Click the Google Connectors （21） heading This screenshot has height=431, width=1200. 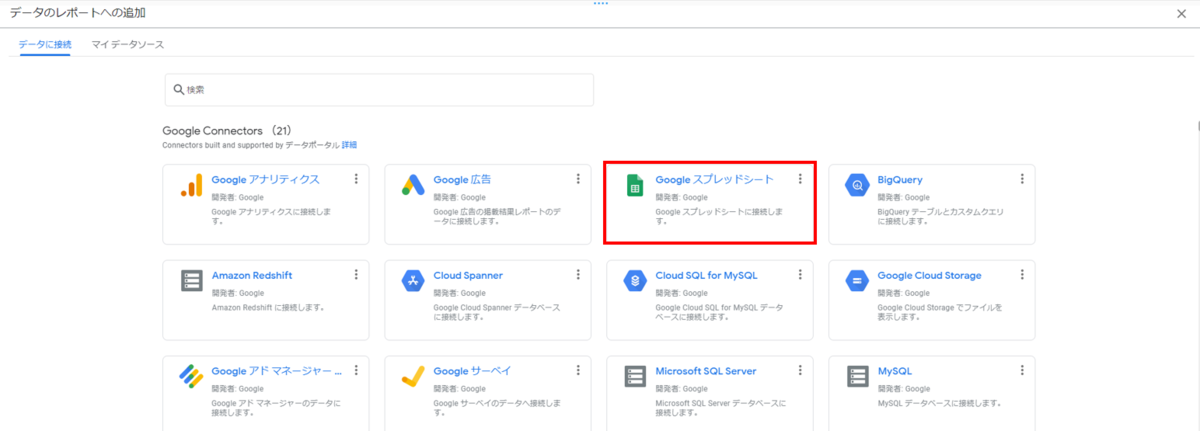point(227,130)
